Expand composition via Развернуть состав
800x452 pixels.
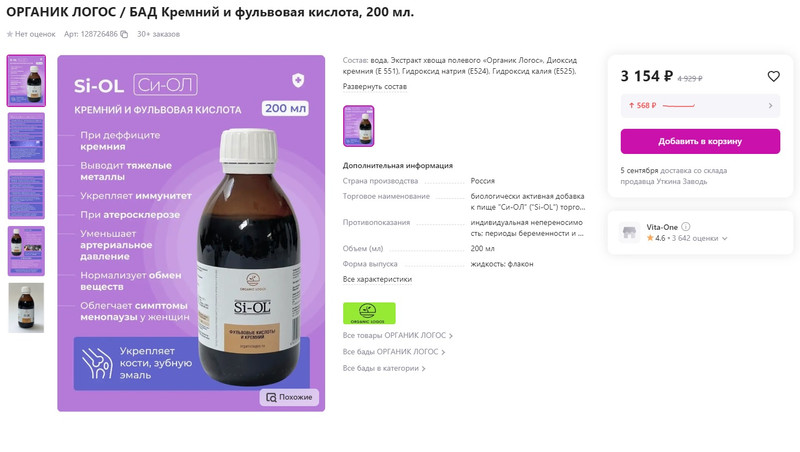point(374,87)
